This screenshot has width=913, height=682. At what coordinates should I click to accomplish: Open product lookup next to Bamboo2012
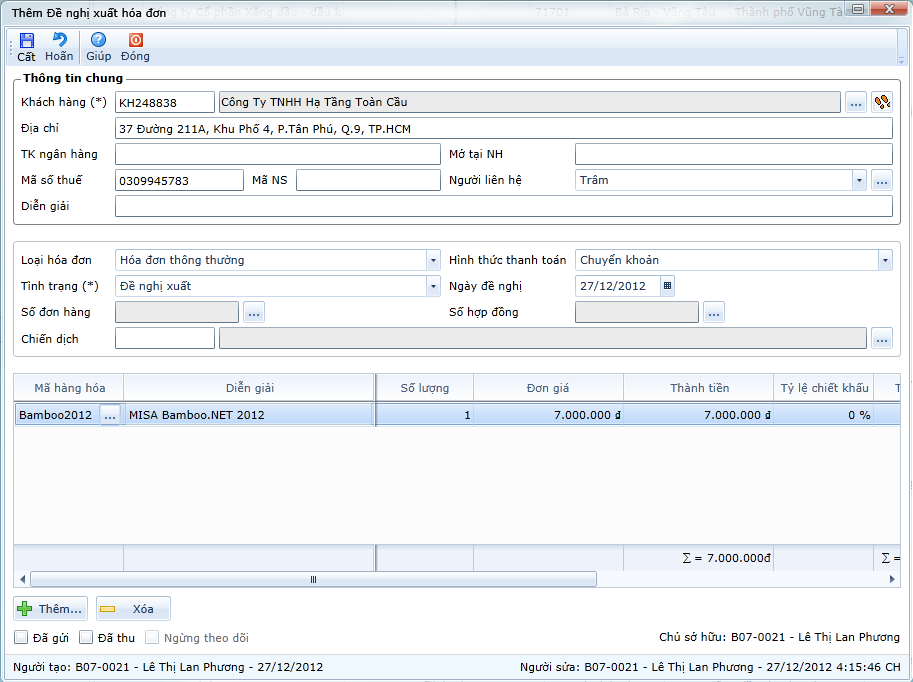[x=110, y=415]
